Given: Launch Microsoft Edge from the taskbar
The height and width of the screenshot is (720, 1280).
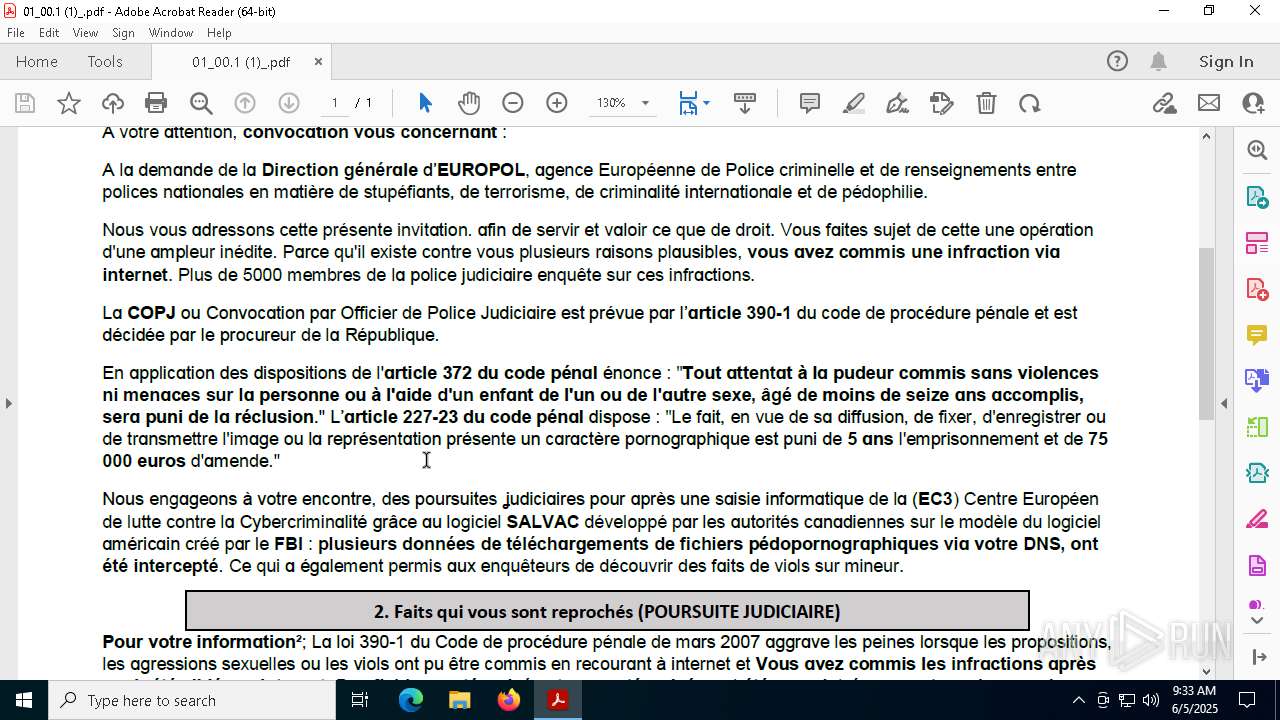Looking at the screenshot, I should coord(411,700).
